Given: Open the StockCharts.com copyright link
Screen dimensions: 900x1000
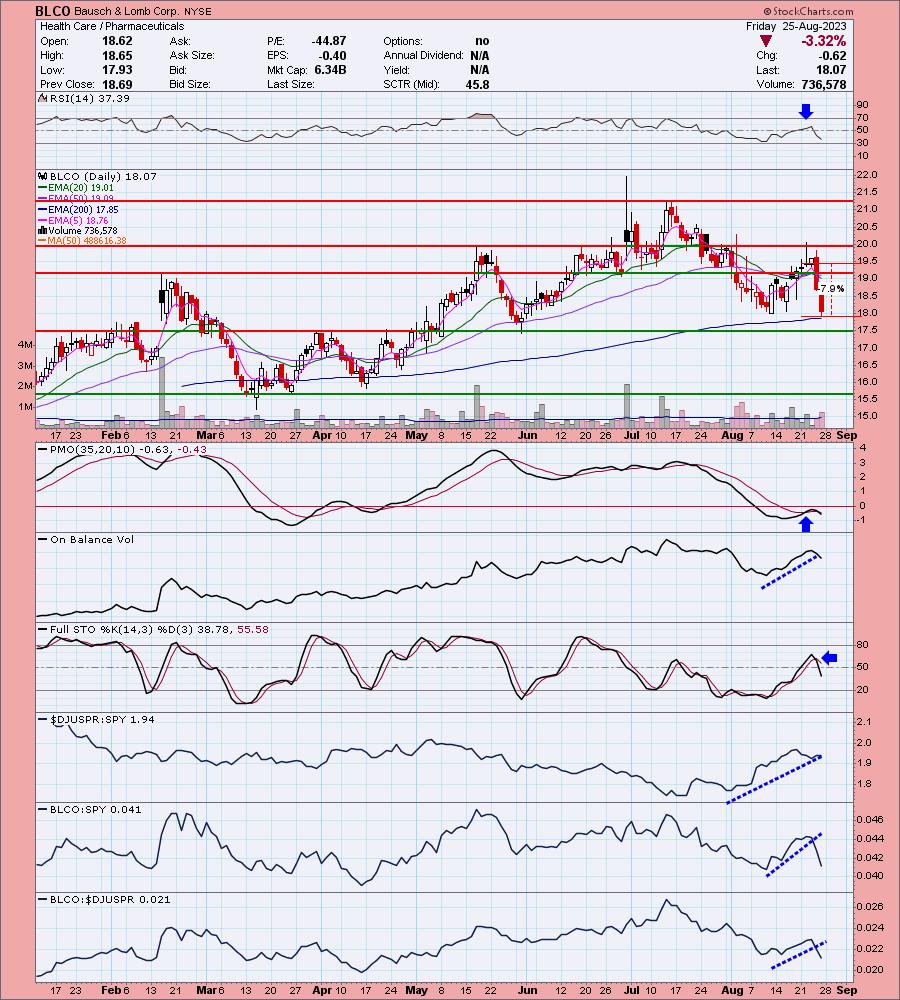Looking at the screenshot, I should pyautogui.click(x=808, y=11).
